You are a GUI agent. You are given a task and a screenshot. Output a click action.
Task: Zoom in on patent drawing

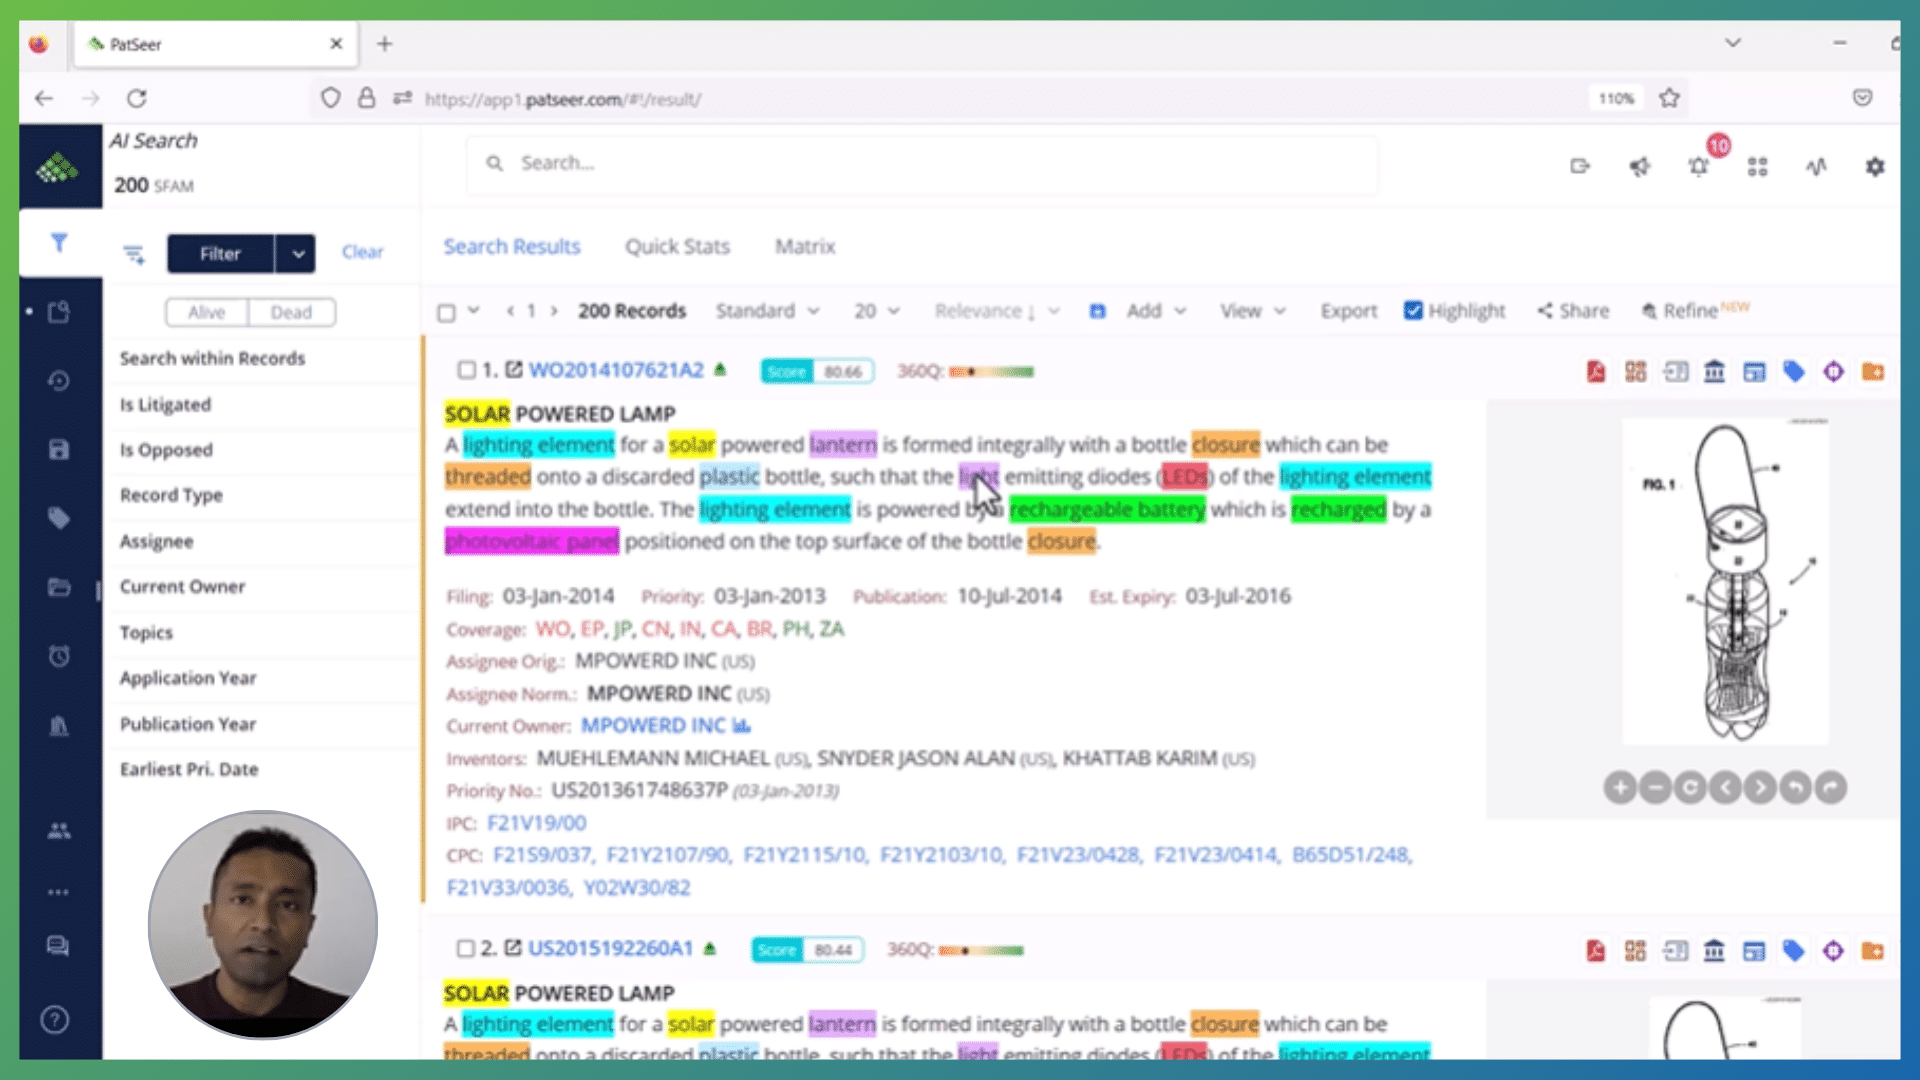pos(1620,788)
